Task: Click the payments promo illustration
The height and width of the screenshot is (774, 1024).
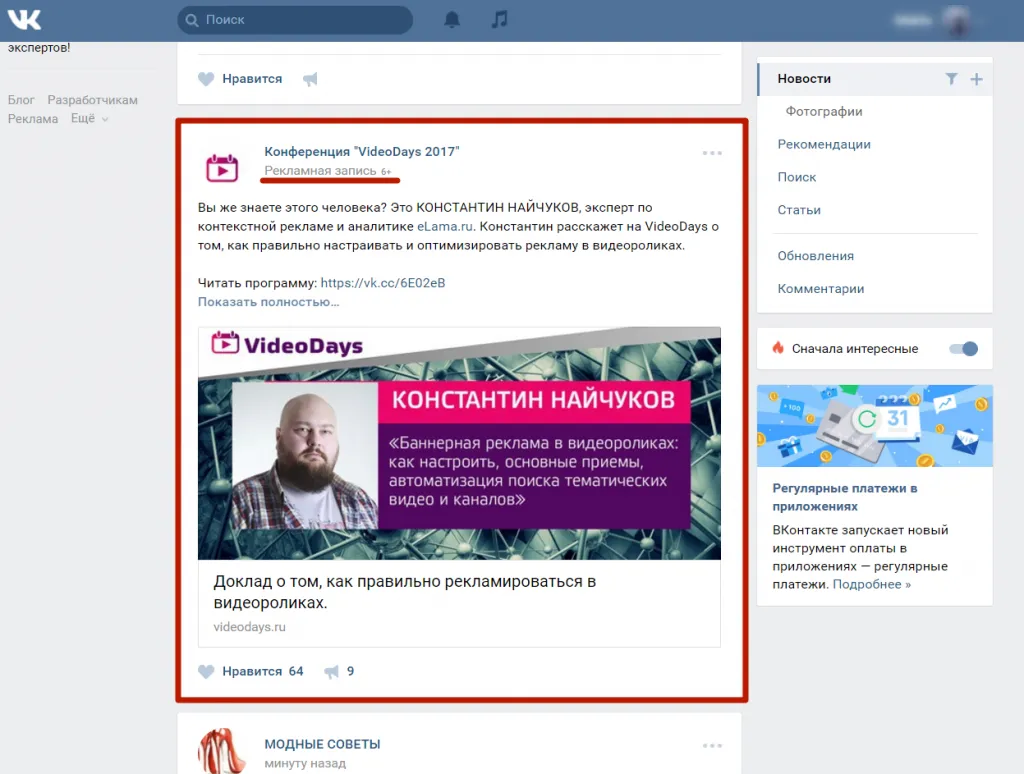Action: click(x=874, y=426)
